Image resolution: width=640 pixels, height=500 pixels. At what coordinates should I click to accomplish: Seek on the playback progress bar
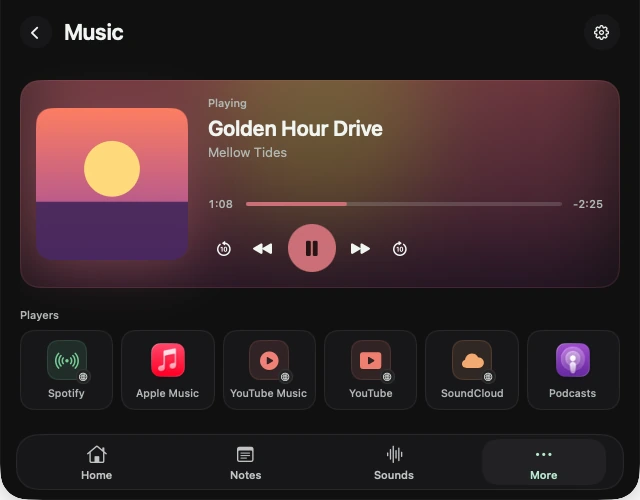pyautogui.click(x=404, y=204)
